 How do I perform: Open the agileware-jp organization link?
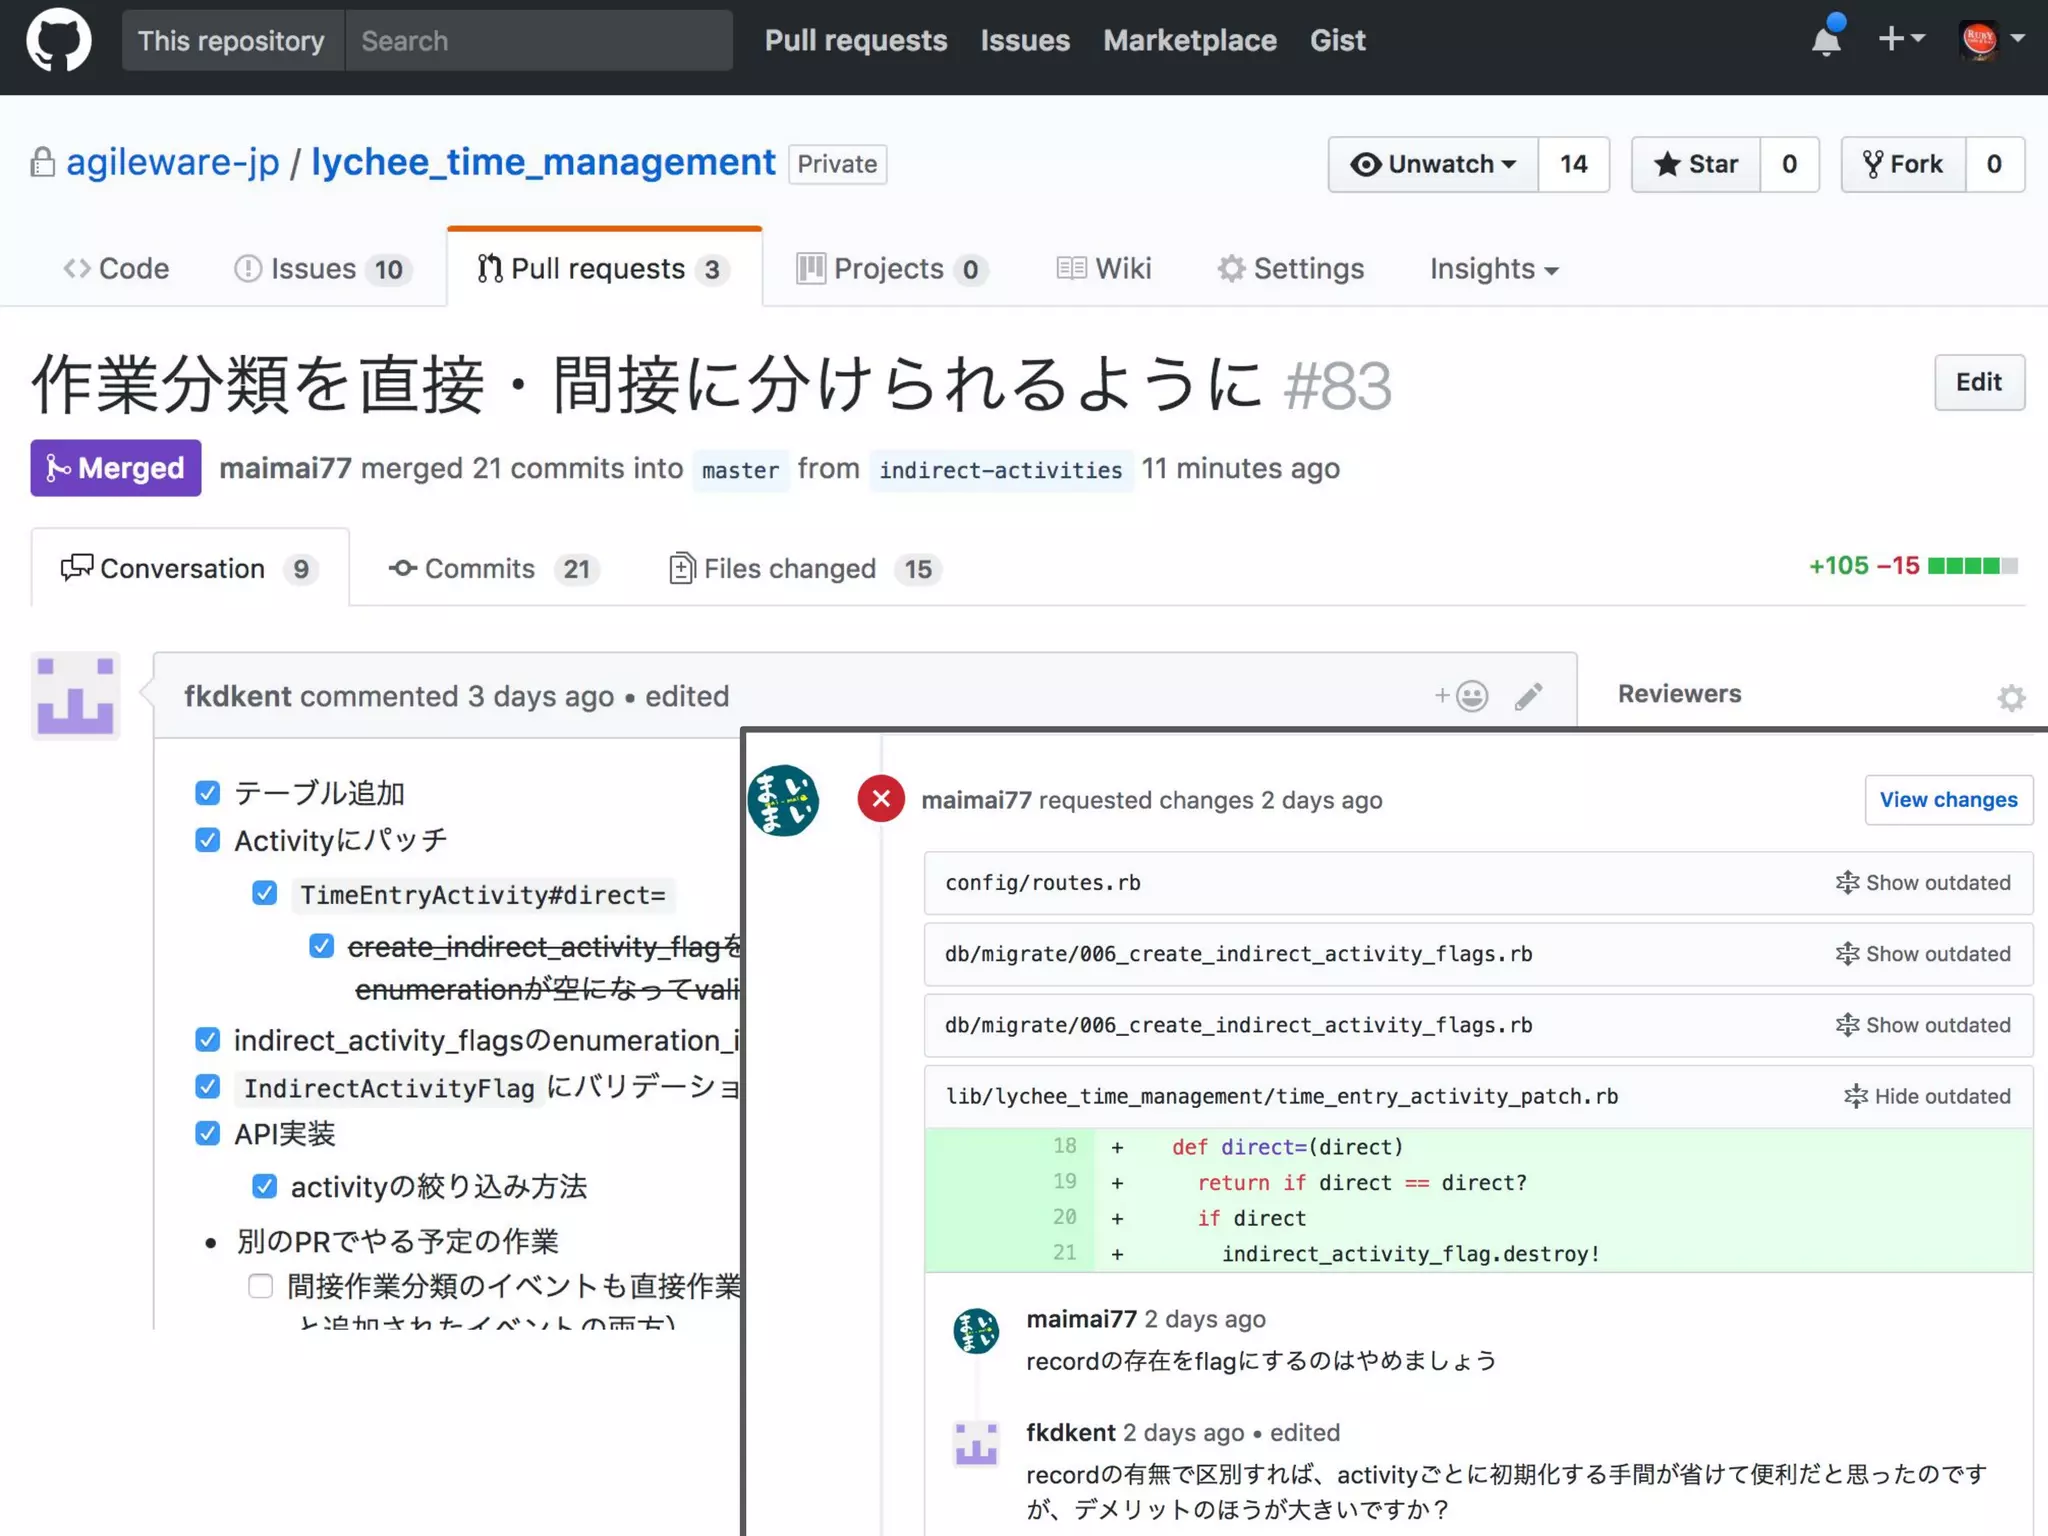coord(173,162)
